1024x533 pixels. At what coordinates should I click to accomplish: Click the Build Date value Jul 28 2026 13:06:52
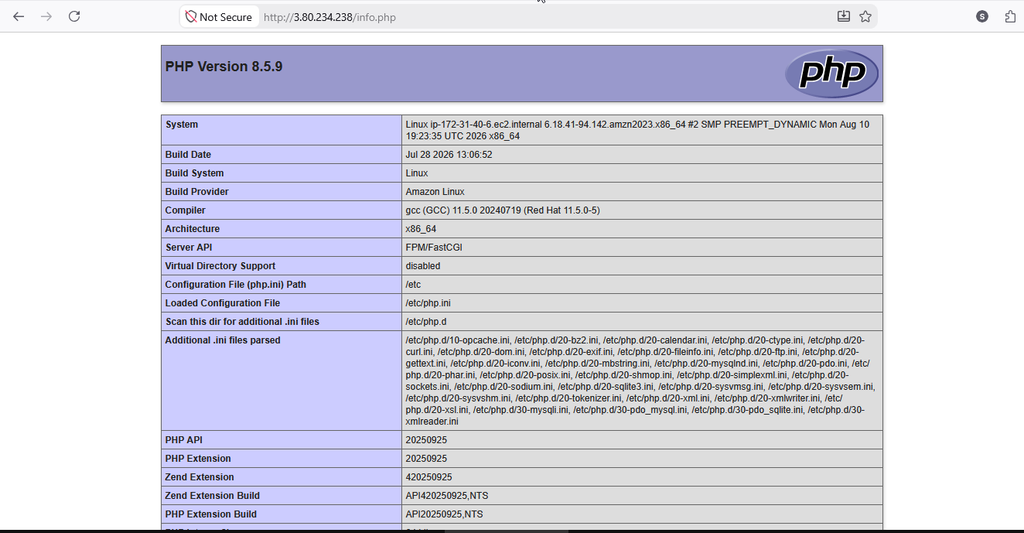(x=449, y=155)
